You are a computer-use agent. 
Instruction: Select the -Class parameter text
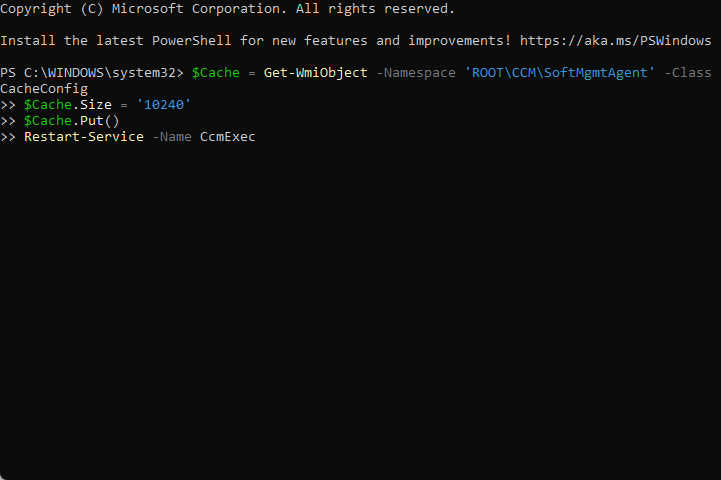688,73
